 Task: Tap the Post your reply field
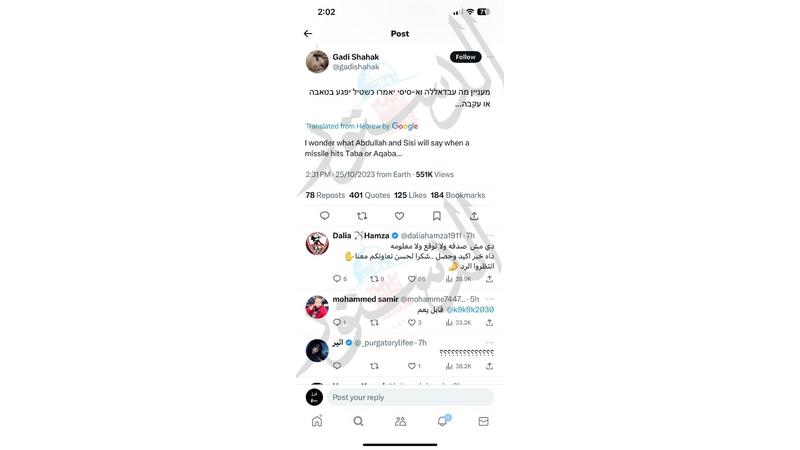coord(411,397)
